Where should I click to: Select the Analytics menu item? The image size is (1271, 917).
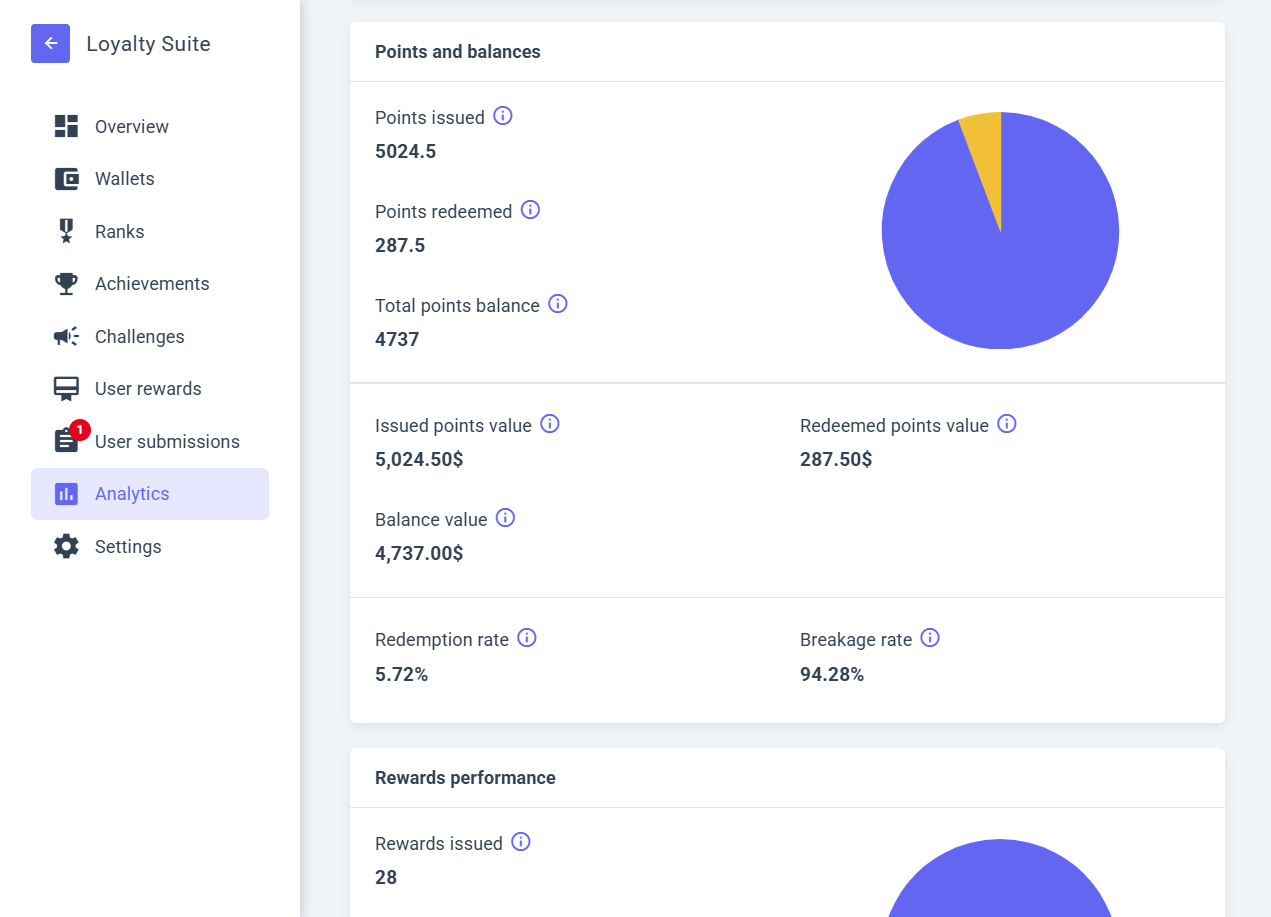150,494
